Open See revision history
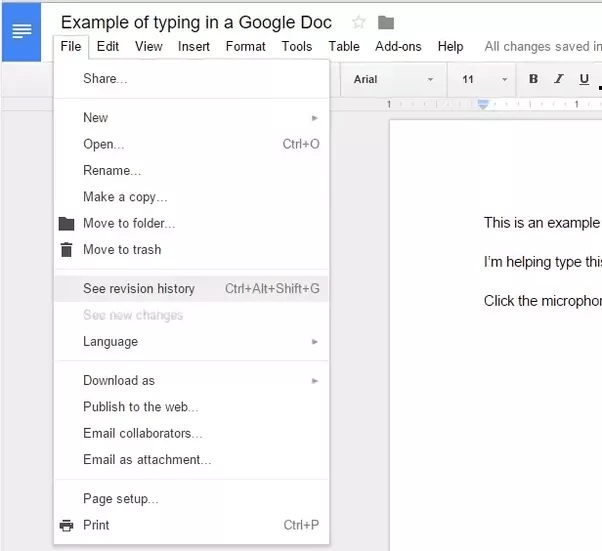The image size is (602, 551). [191, 289]
